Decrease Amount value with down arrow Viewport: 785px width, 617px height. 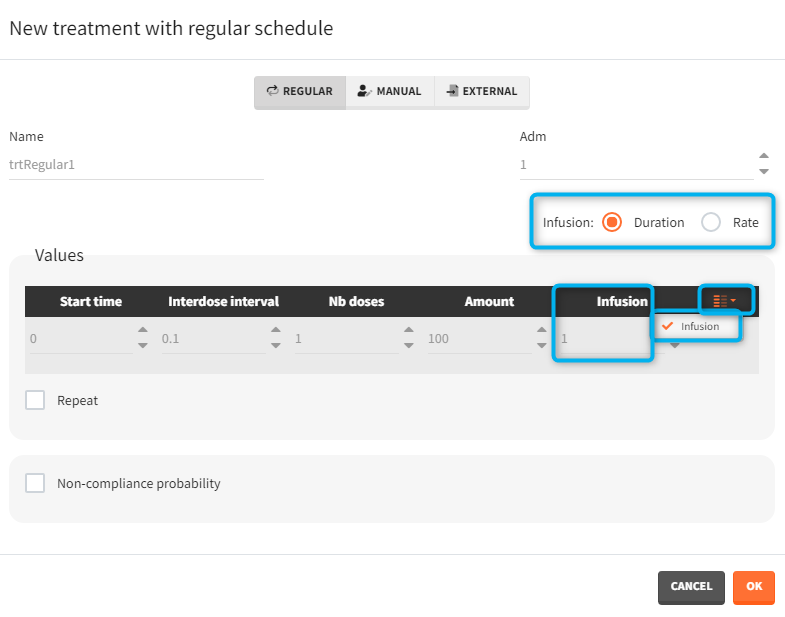pos(542,346)
